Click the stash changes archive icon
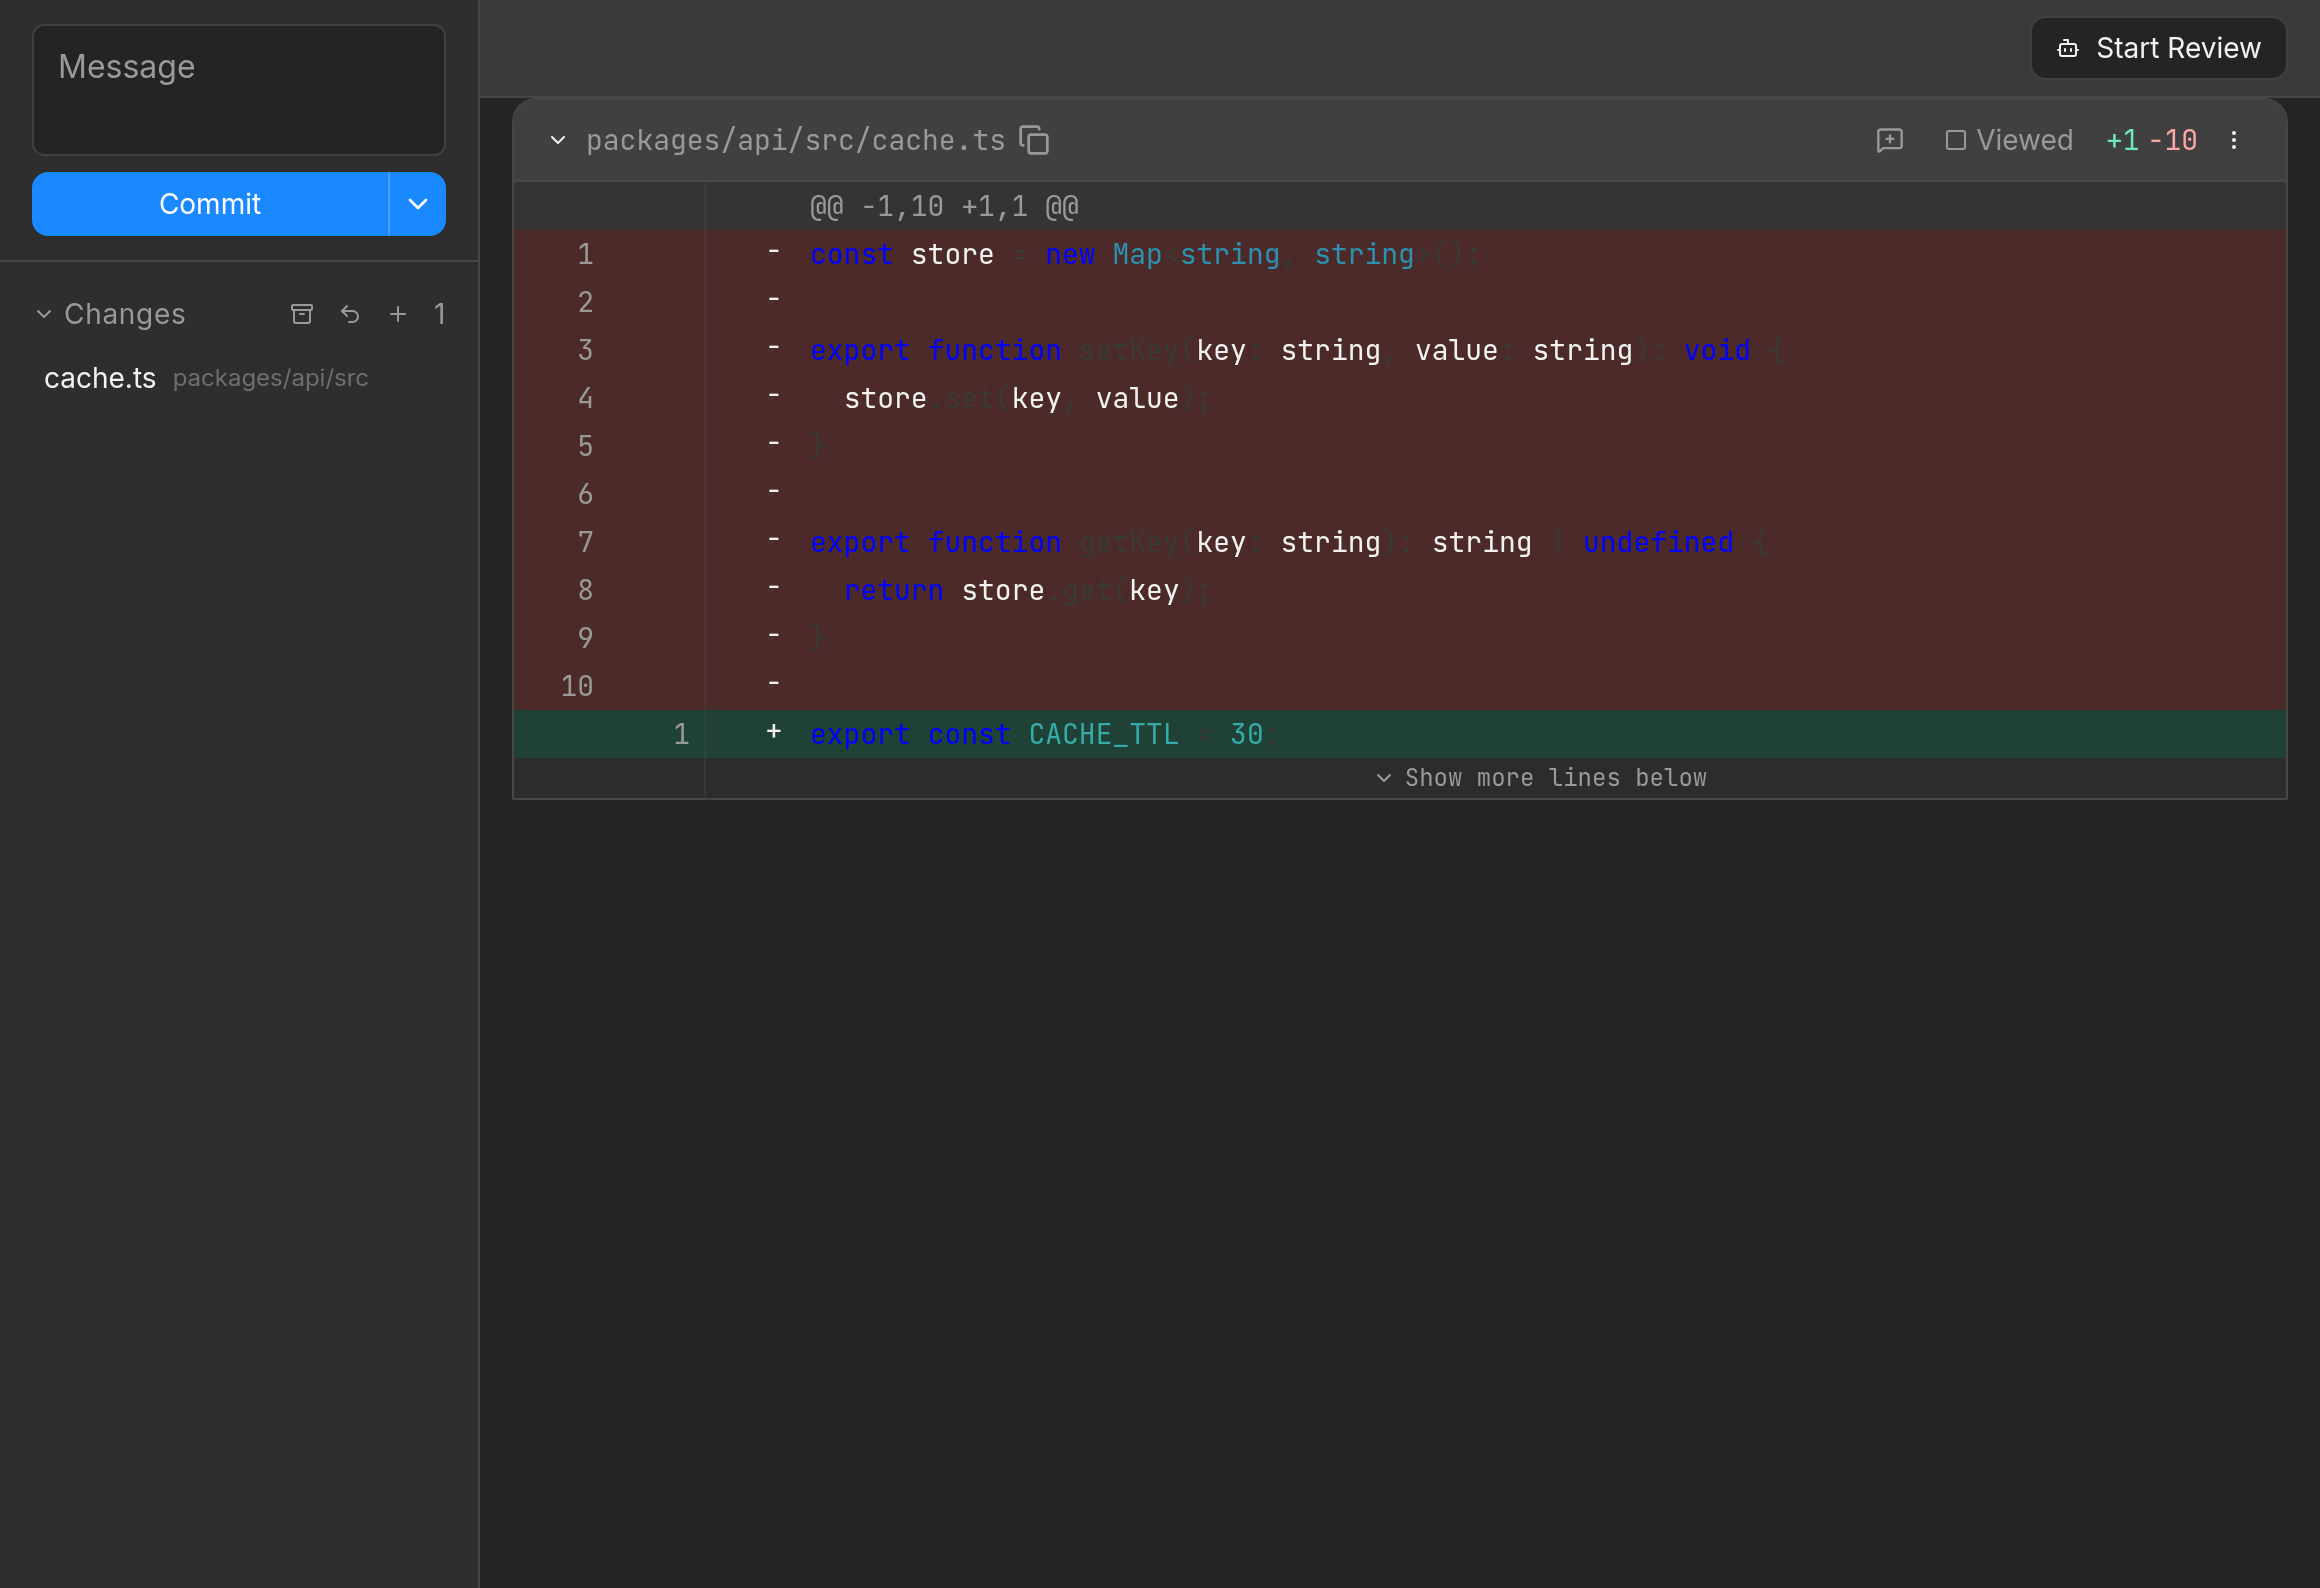 tap(302, 314)
